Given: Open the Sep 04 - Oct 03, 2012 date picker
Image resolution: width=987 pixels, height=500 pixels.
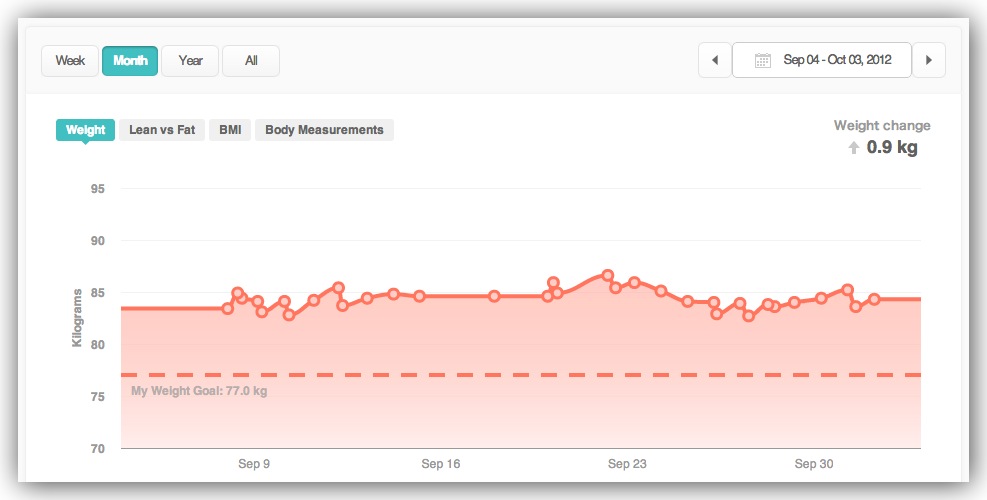Looking at the screenshot, I should click(822, 61).
